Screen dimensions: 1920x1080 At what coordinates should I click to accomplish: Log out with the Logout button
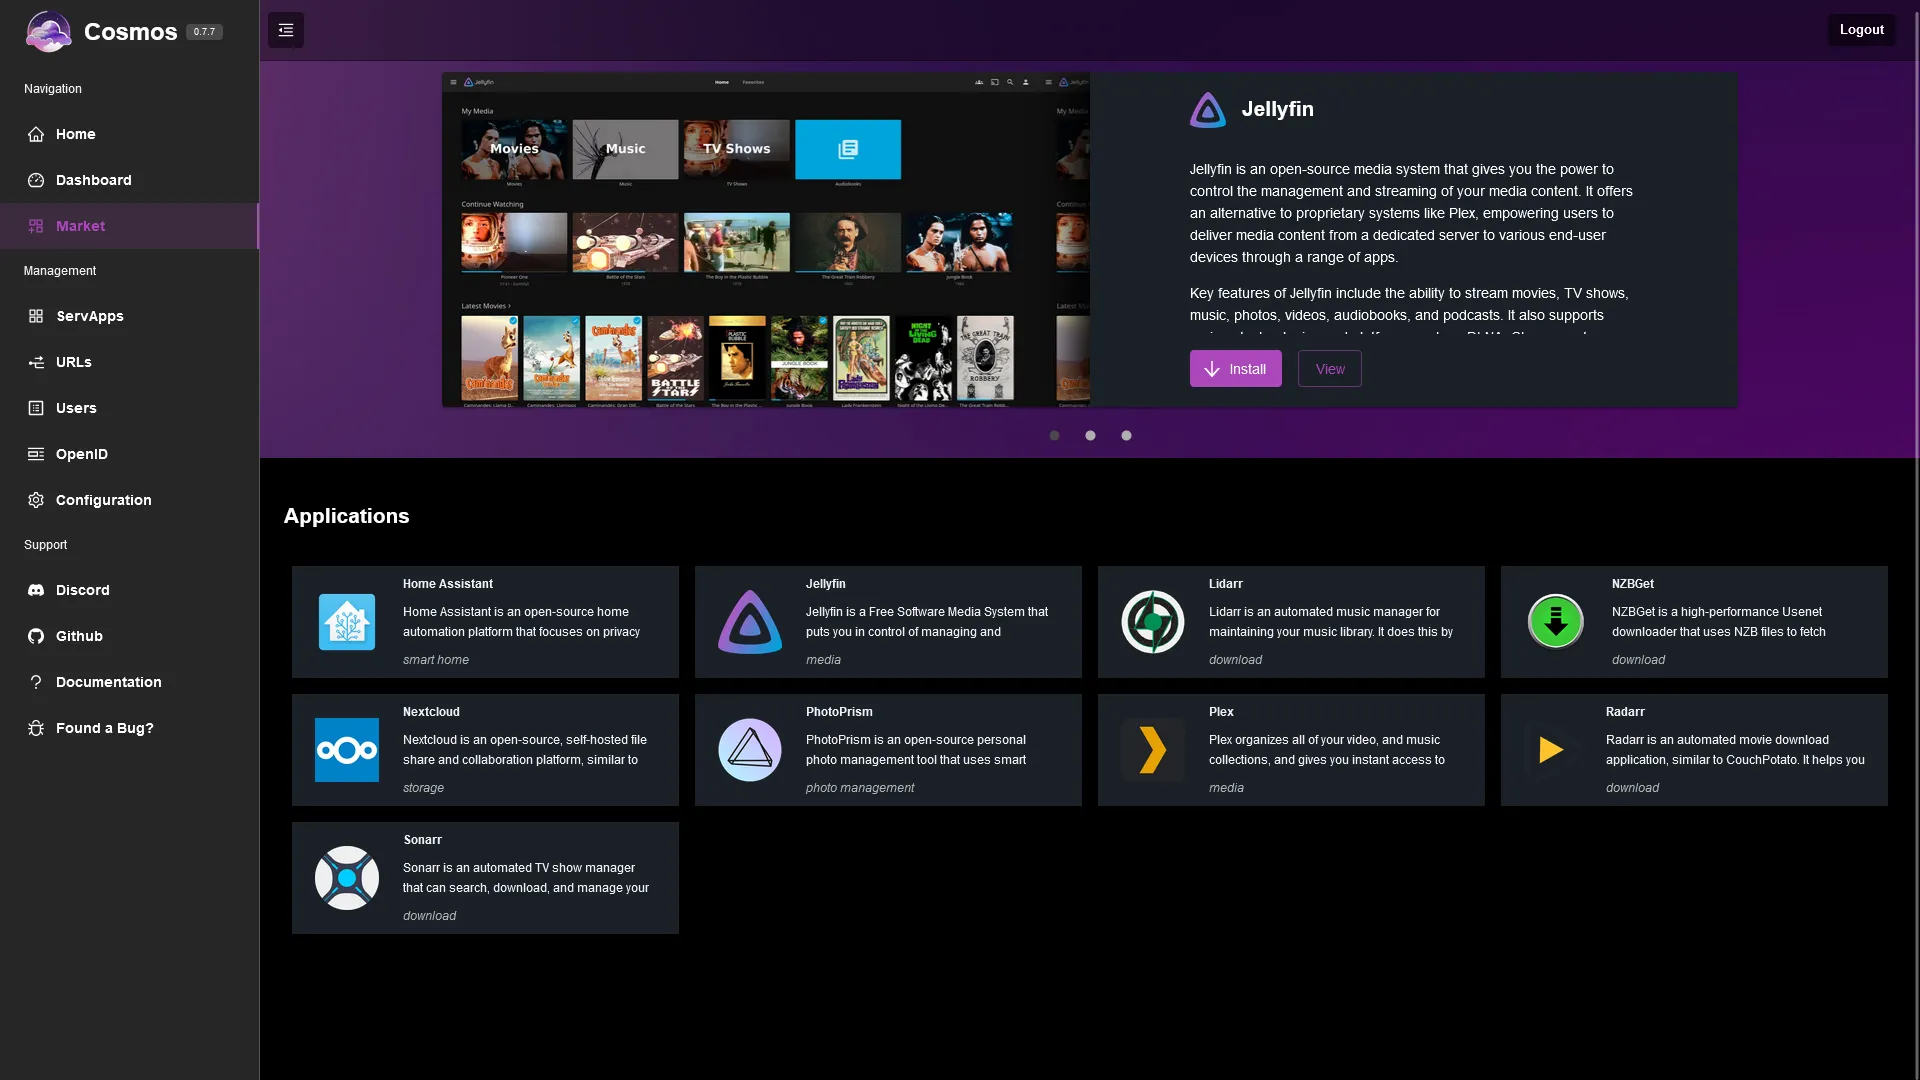pos(1862,30)
